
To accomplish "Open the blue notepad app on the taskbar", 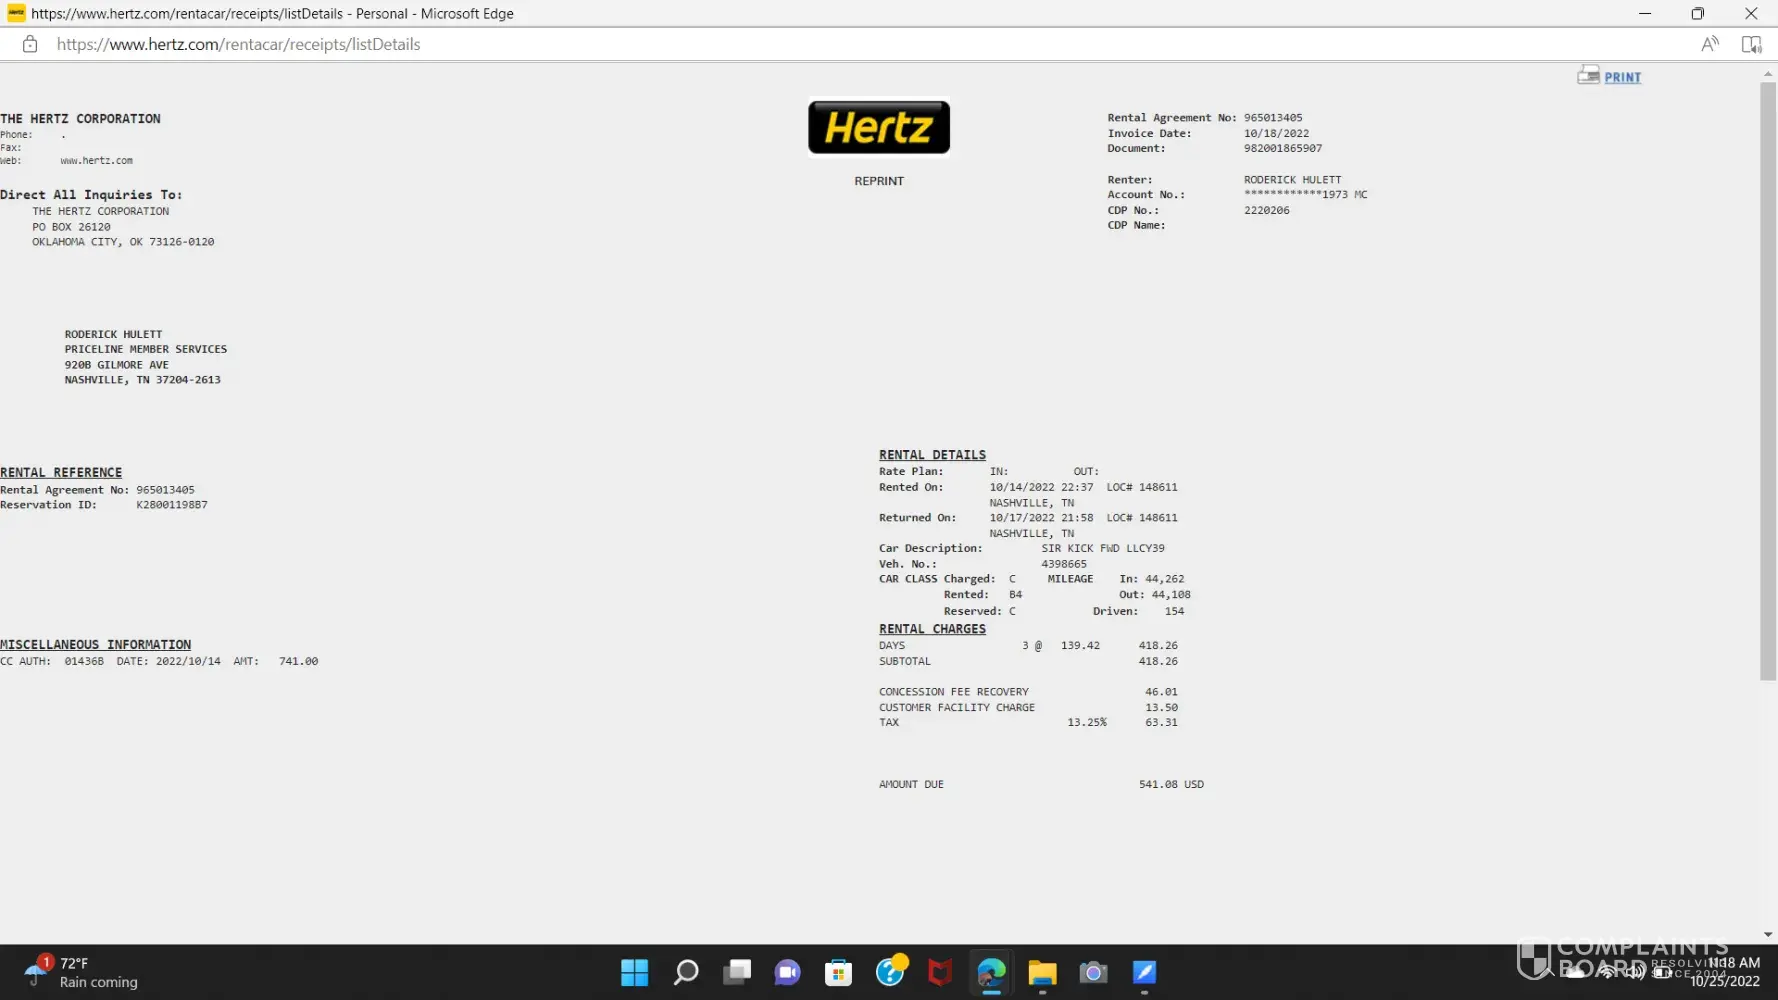I will click(1144, 972).
